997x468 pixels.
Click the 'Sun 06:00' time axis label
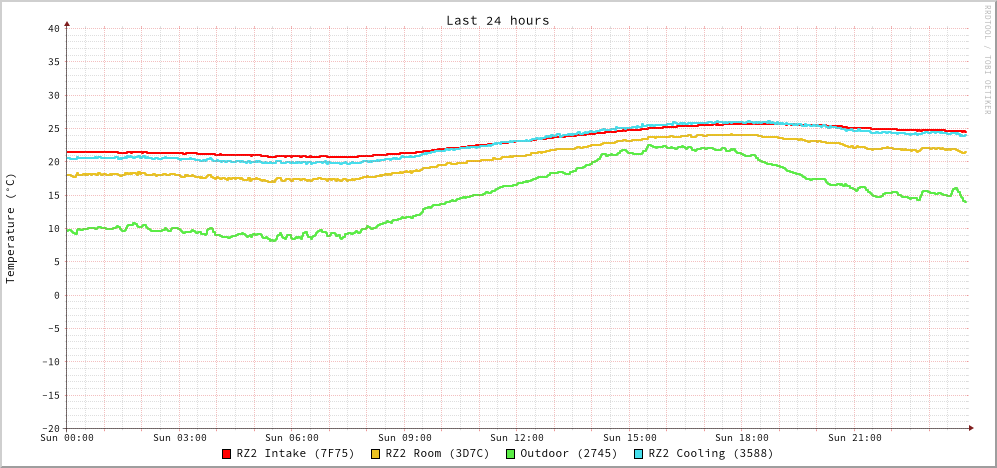click(x=292, y=438)
